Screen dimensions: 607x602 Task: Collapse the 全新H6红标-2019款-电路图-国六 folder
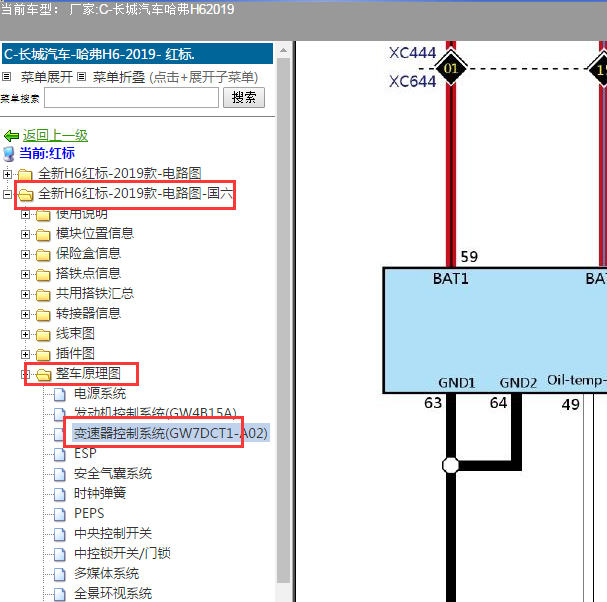[x=7, y=194]
